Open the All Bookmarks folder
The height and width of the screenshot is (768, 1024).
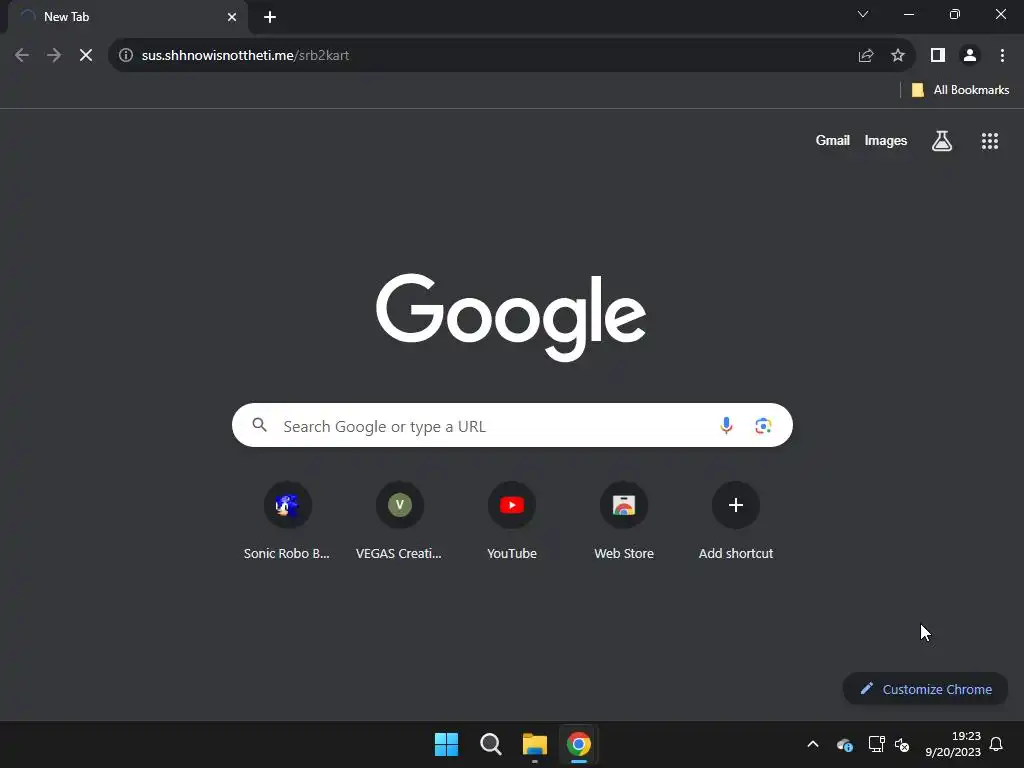[x=960, y=90]
